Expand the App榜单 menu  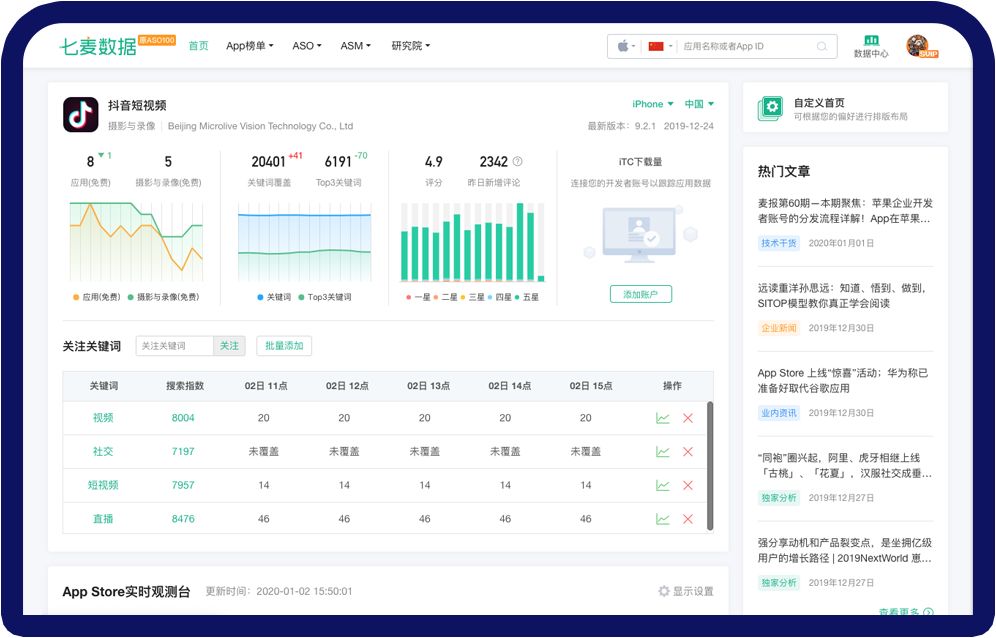250,46
